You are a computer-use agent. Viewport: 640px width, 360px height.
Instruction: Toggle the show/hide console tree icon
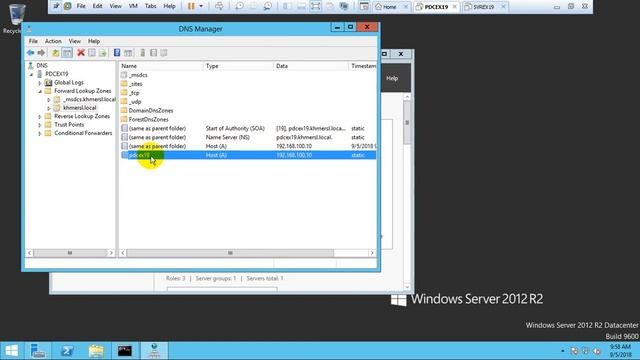click(67, 53)
